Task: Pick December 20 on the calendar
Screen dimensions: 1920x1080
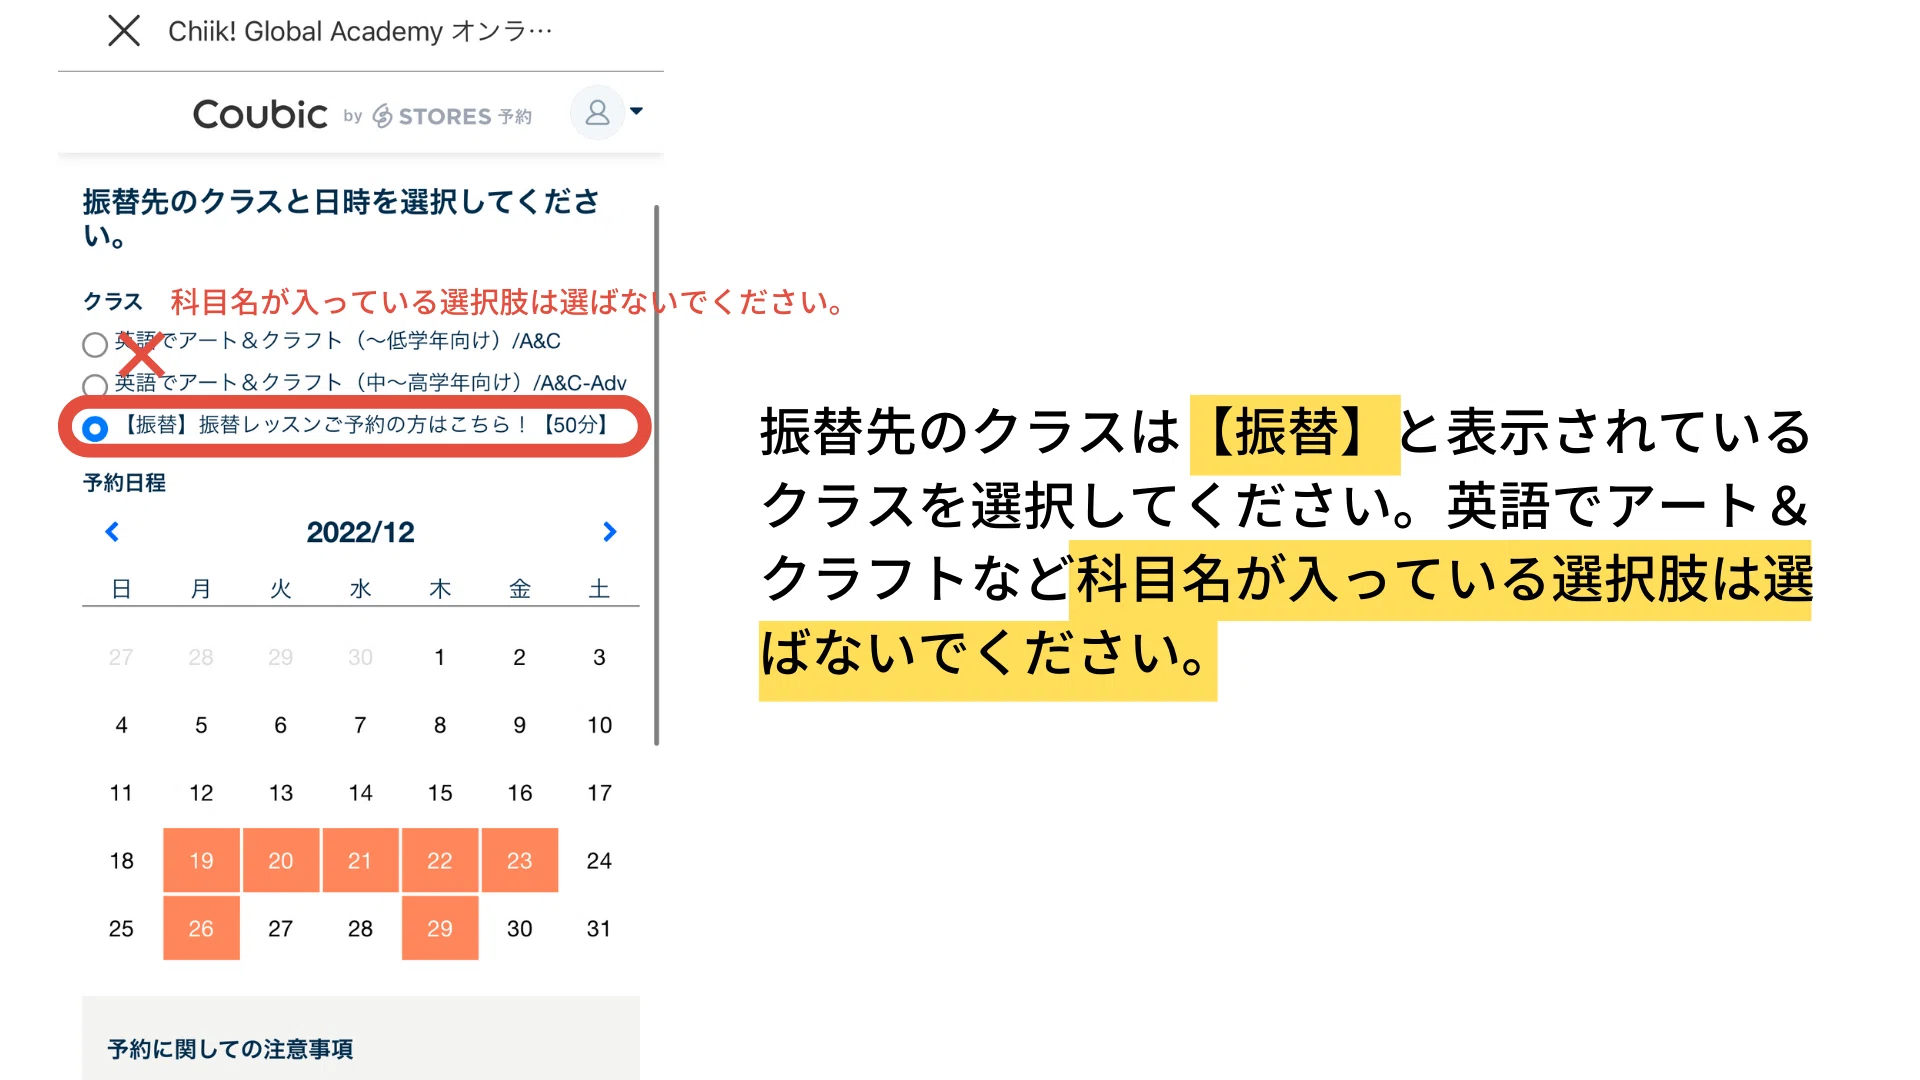Action: (281, 860)
